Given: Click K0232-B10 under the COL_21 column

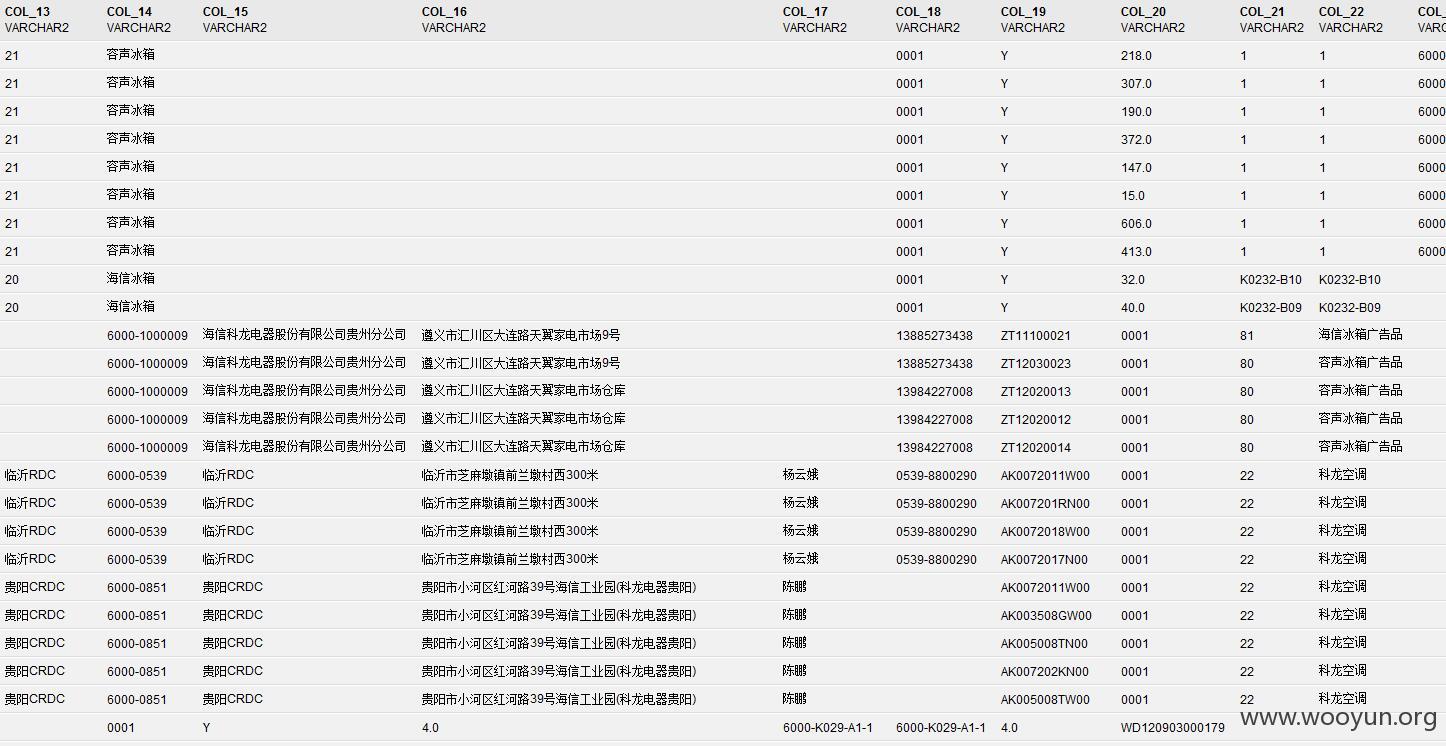Looking at the screenshot, I should coord(1271,280).
